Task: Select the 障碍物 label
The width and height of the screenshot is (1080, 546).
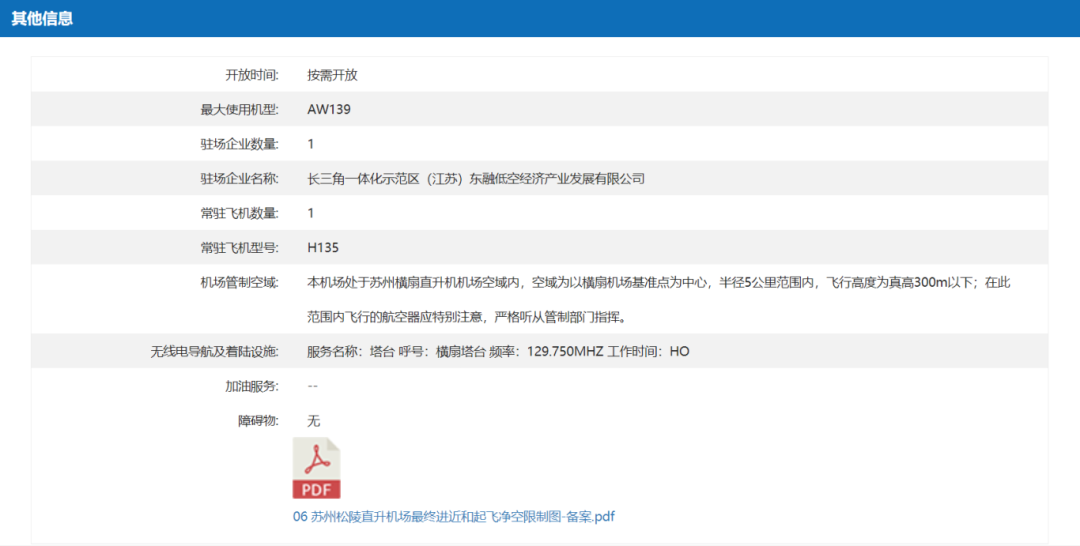Action: pyautogui.click(x=257, y=421)
